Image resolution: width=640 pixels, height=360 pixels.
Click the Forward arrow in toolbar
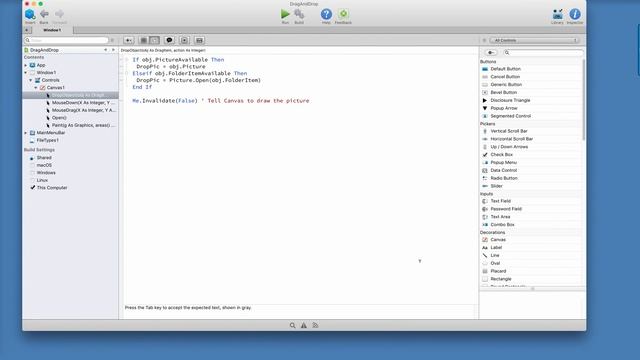click(59, 14)
